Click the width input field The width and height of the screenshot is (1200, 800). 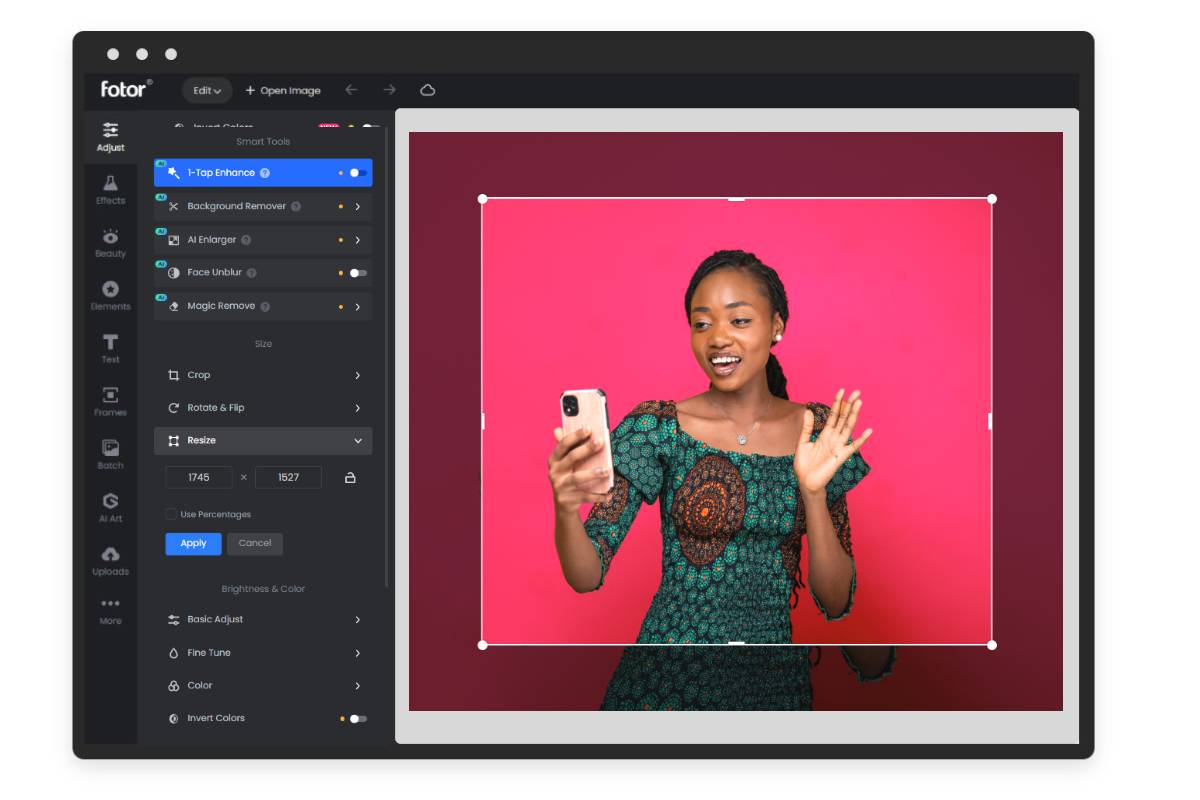click(x=198, y=477)
